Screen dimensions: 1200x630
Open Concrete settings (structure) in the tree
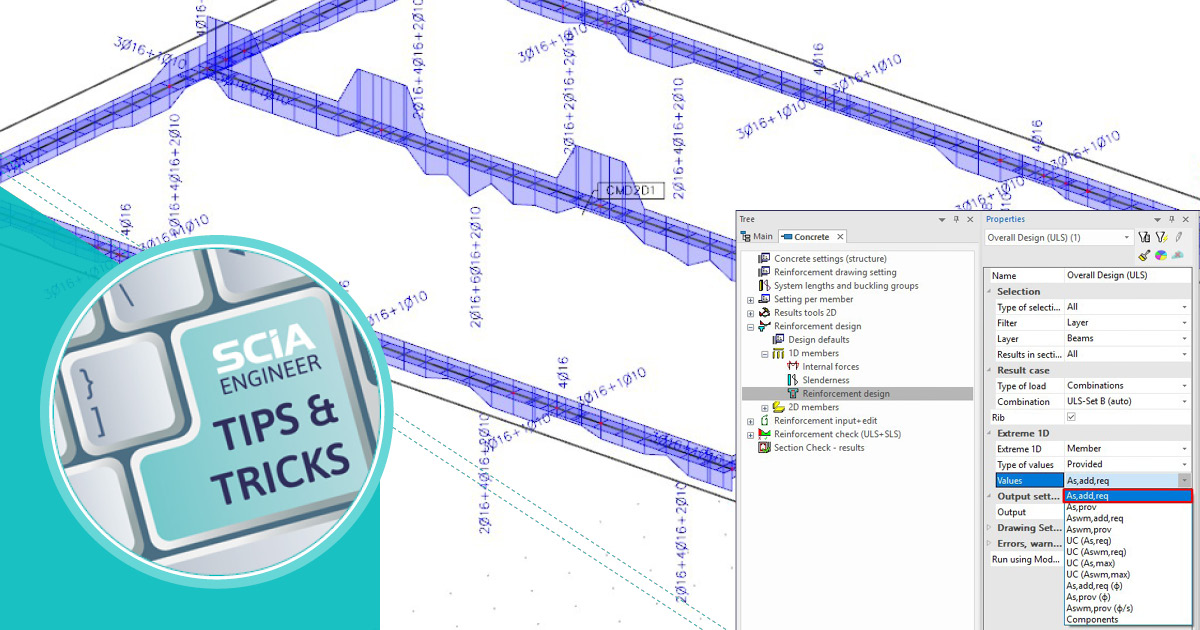830,258
